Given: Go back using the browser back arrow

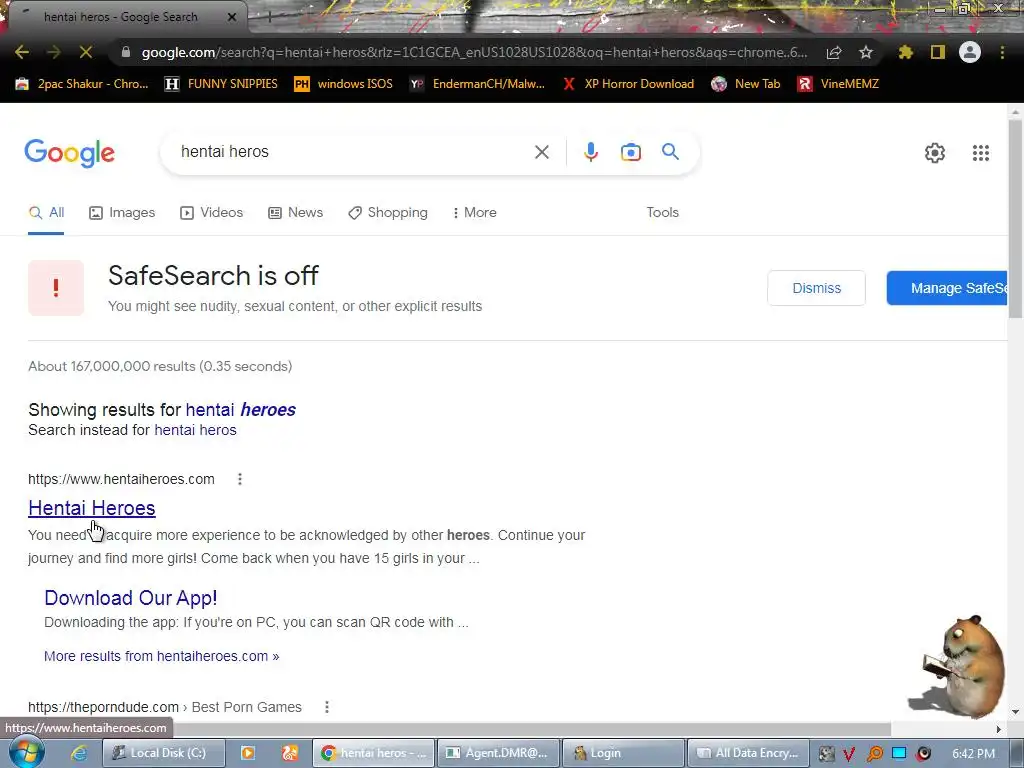Looking at the screenshot, I should (x=22, y=52).
